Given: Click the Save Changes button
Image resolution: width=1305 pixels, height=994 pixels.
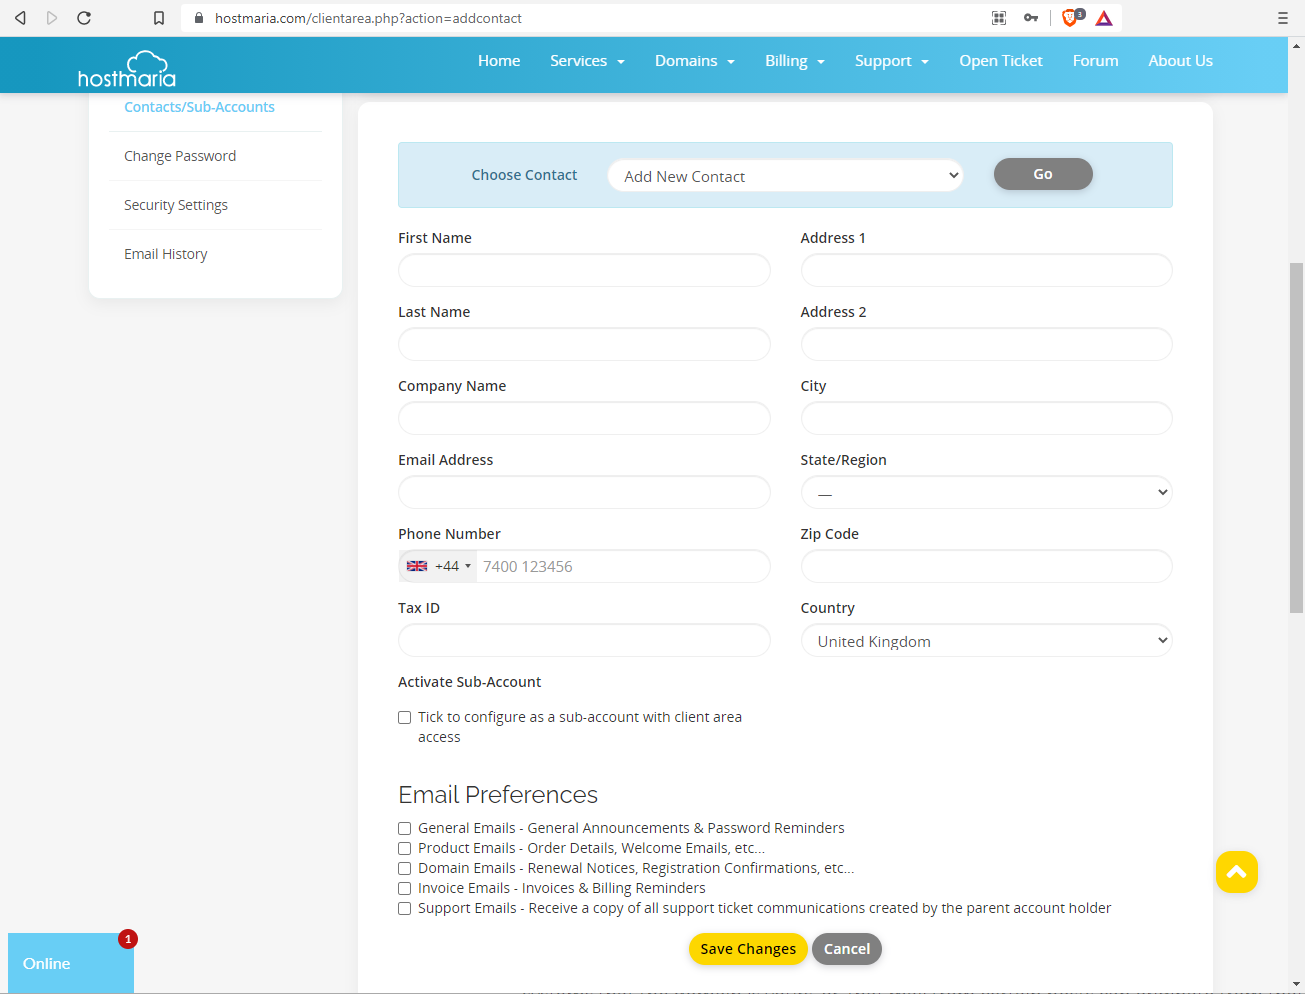Looking at the screenshot, I should [x=747, y=948].
